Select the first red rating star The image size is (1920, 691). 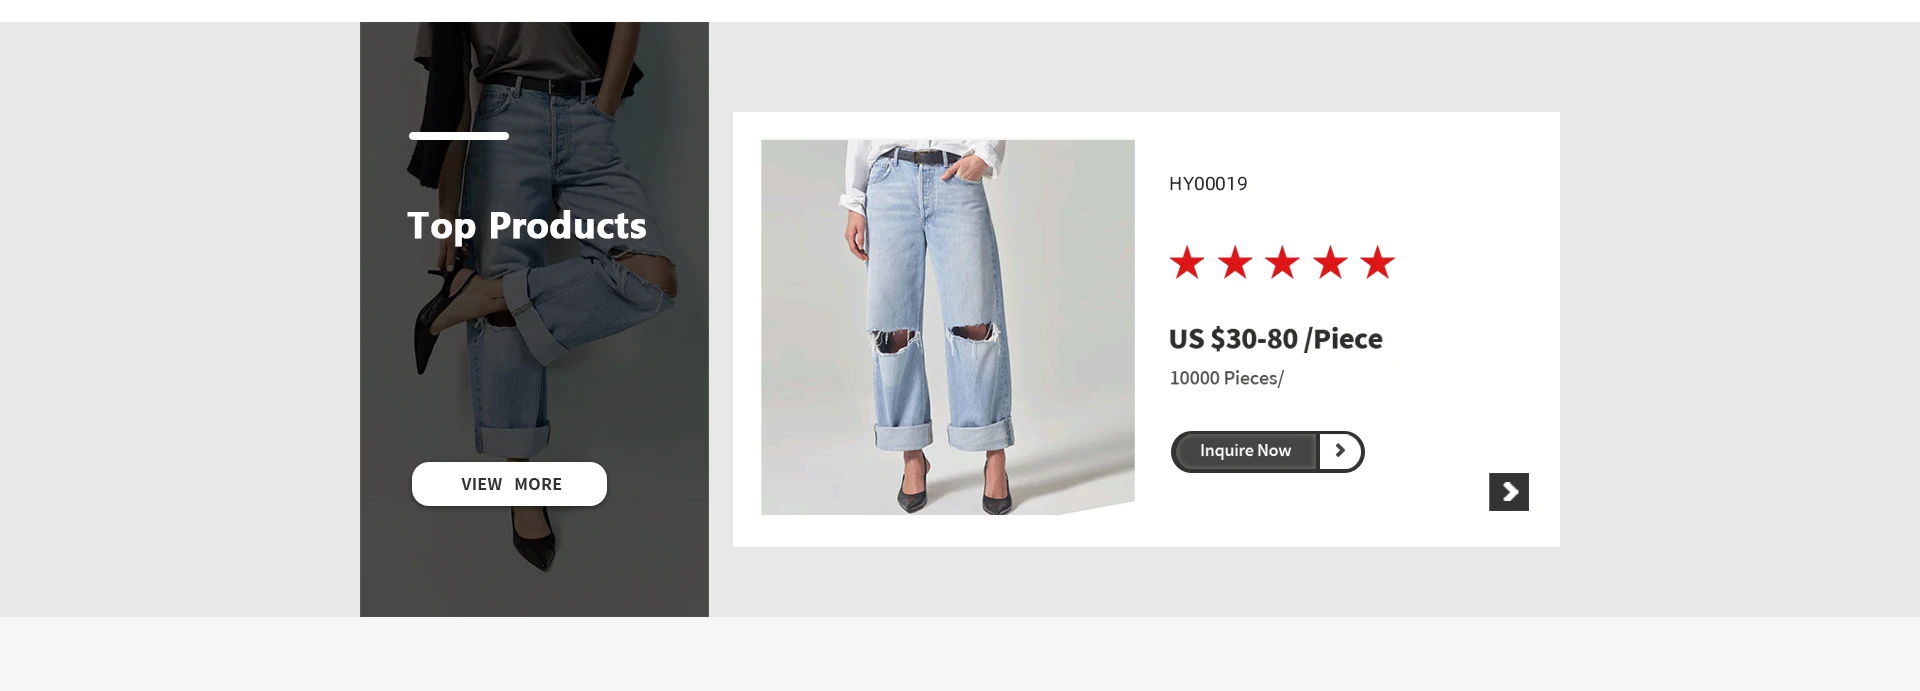[1187, 263]
